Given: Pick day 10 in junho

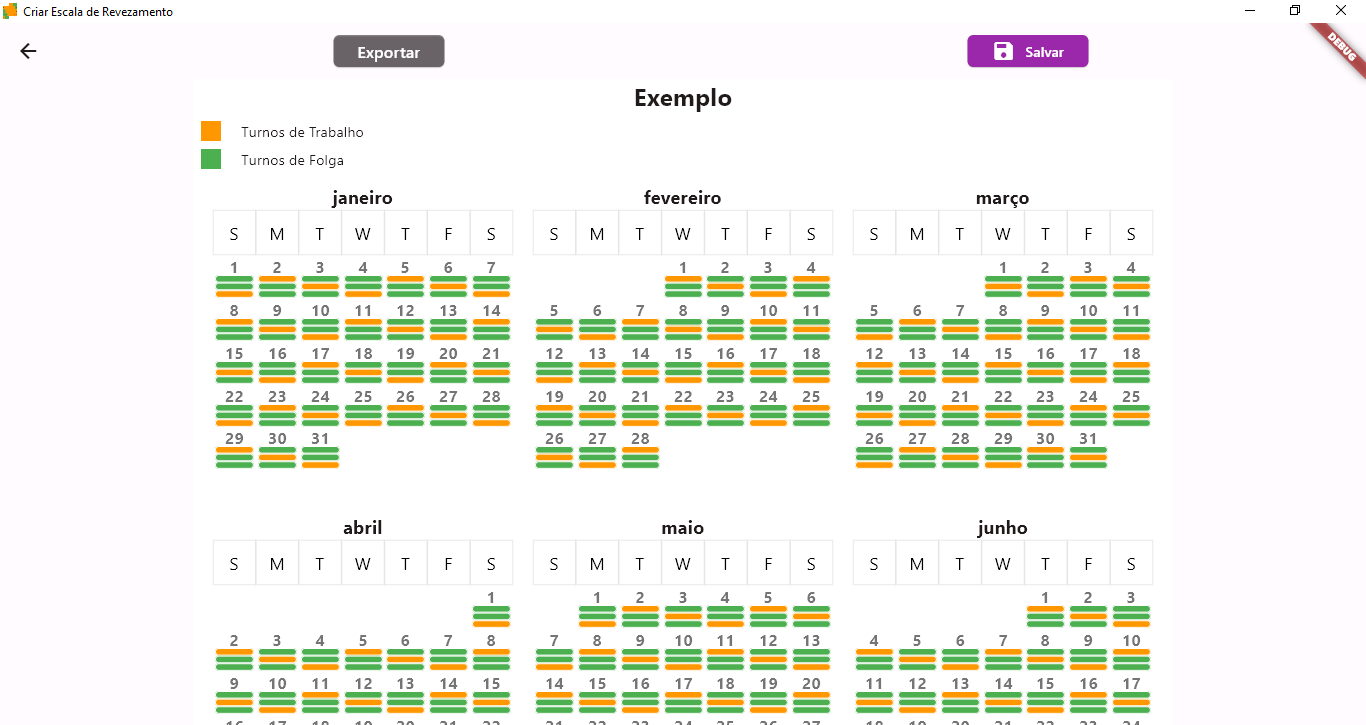Looking at the screenshot, I should pyautogui.click(x=1131, y=642).
